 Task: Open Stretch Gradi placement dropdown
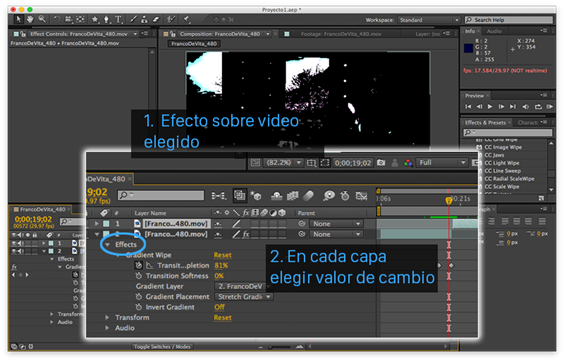click(244, 297)
